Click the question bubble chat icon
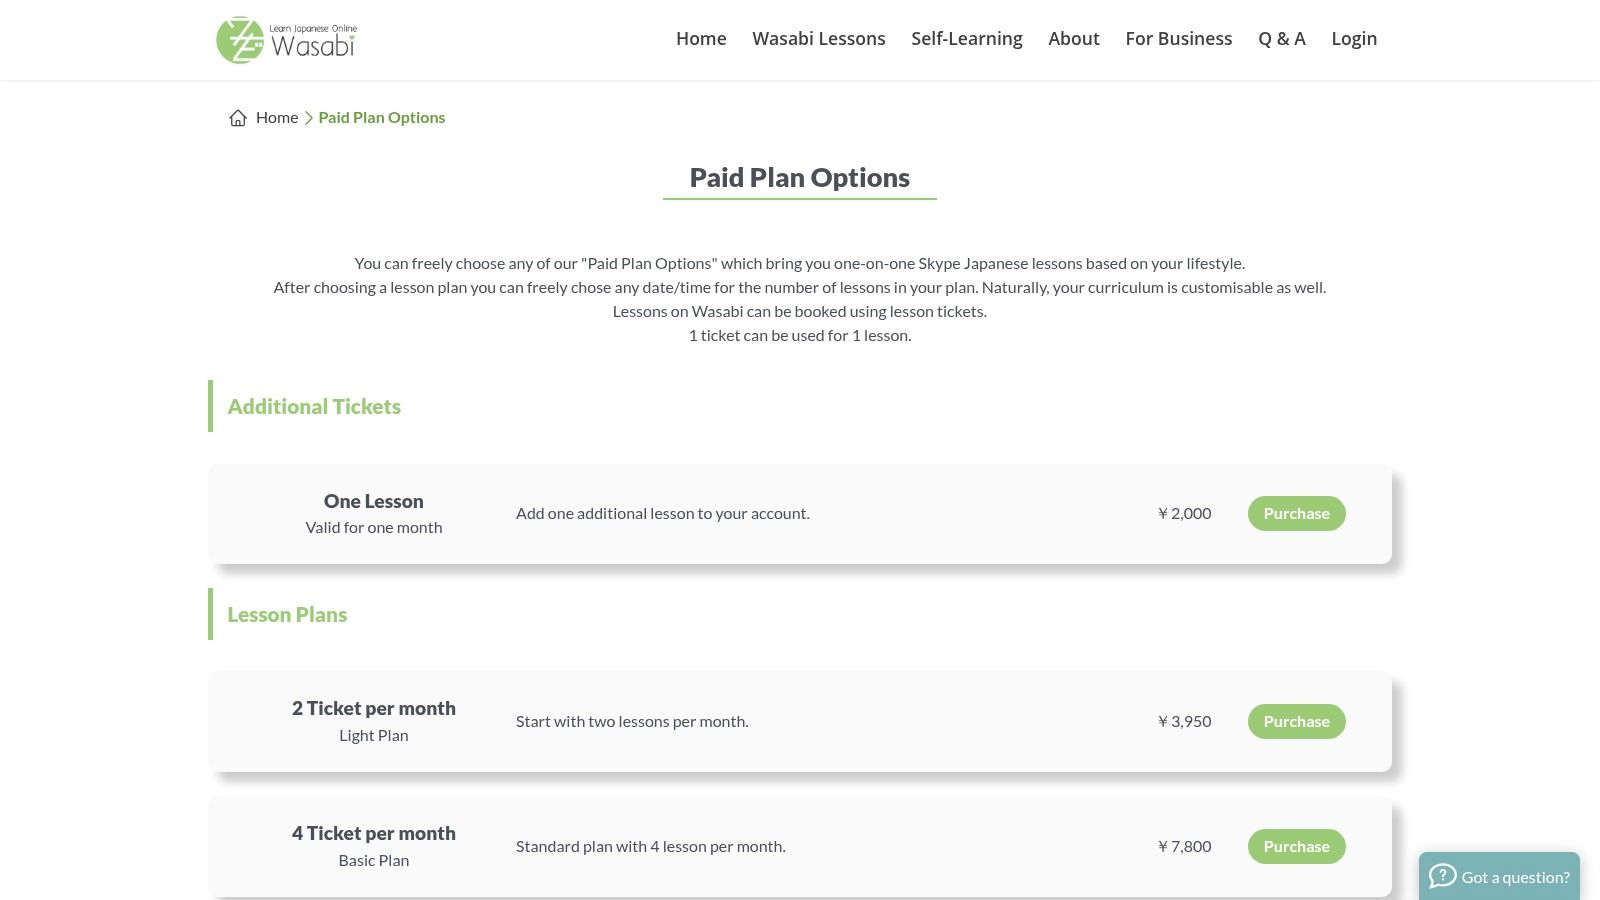This screenshot has width=1600, height=900. (x=1442, y=877)
